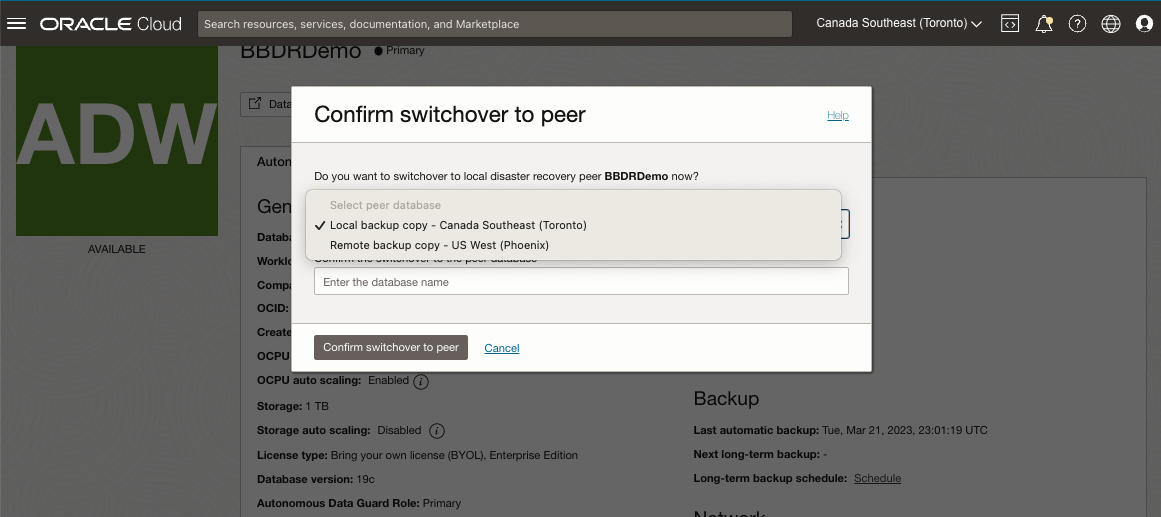Screen dimensions: 1161x517
Task: Expand the Canada Southeast (Toronto) region selector
Action: pos(899,23)
